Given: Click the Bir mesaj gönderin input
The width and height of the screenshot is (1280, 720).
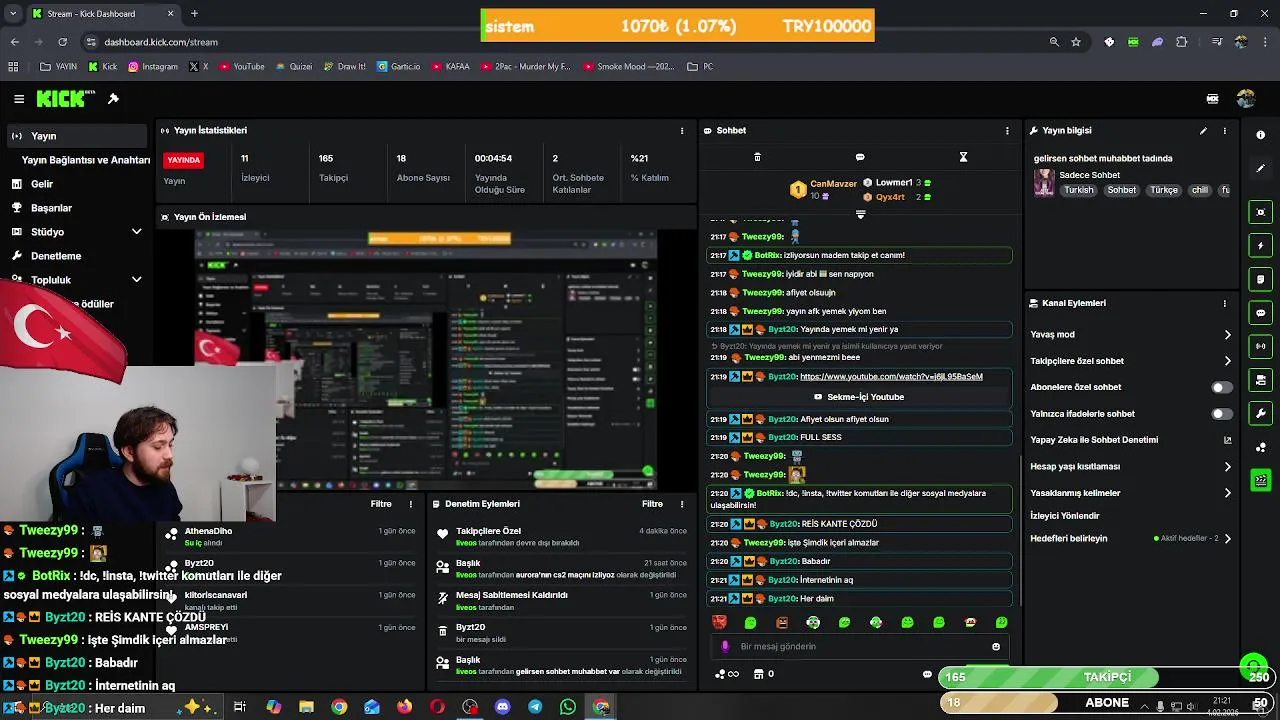Looking at the screenshot, I should (860, 647).
